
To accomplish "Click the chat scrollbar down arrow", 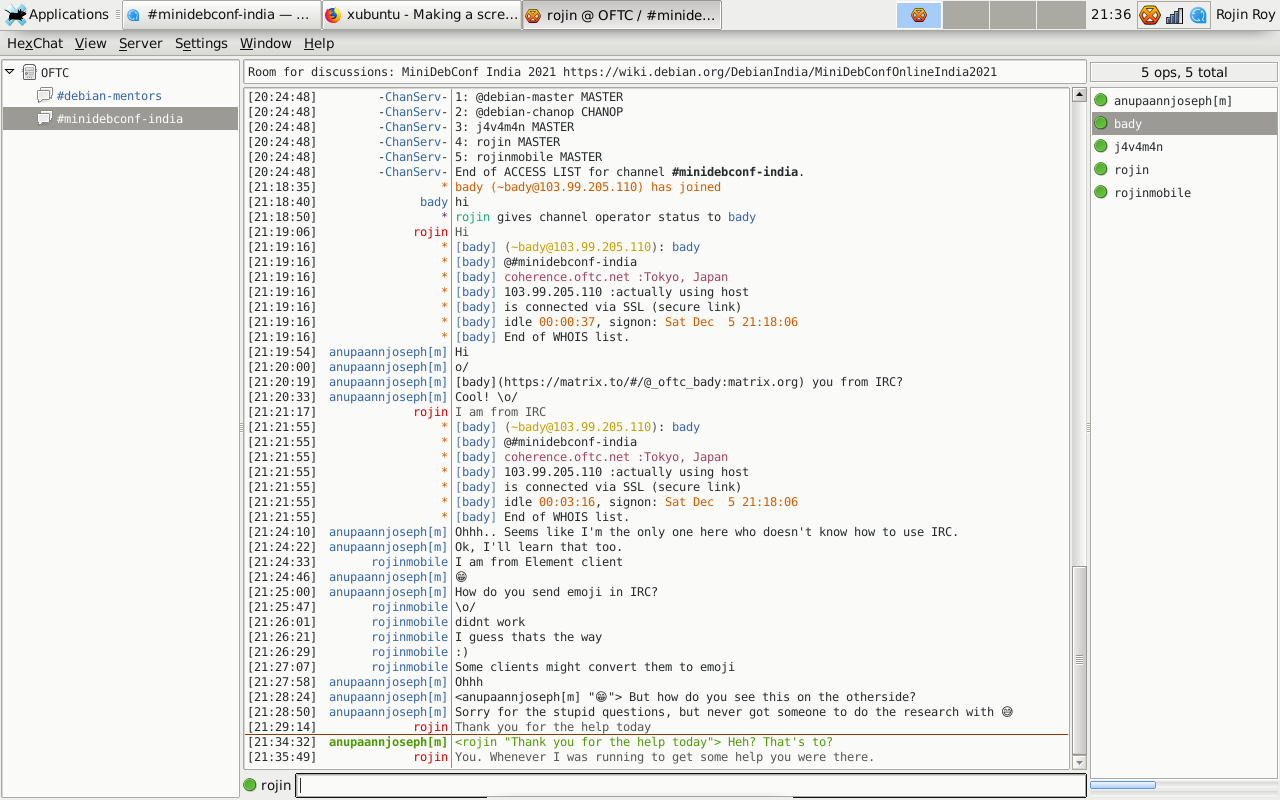I will (x=1079, y=762).
